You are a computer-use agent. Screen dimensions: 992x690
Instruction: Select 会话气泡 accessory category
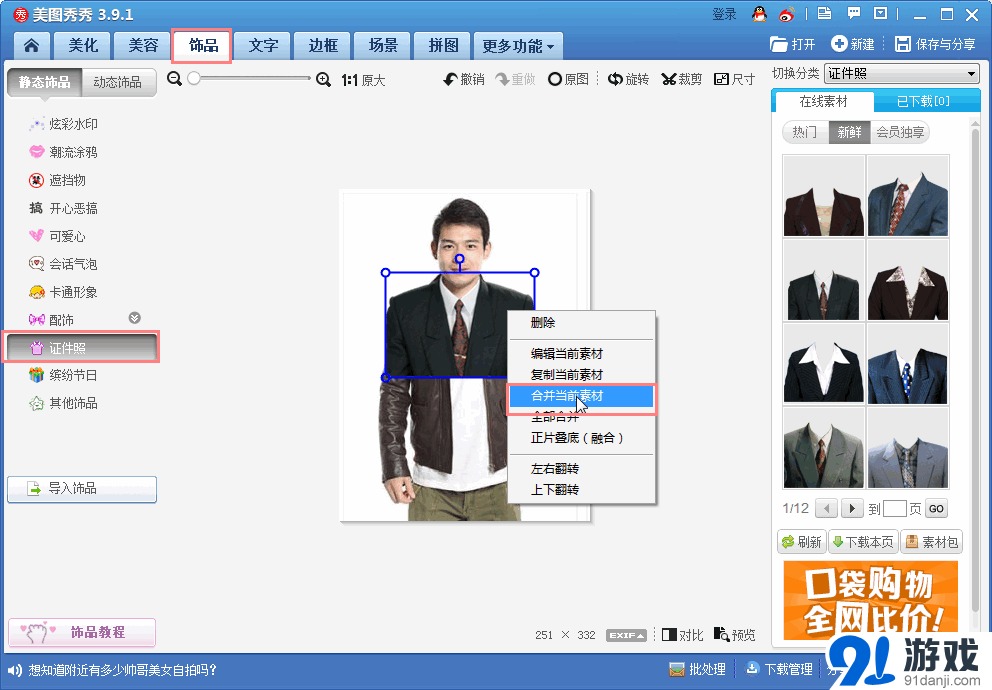pyautogui.click(x=63, y=264)
